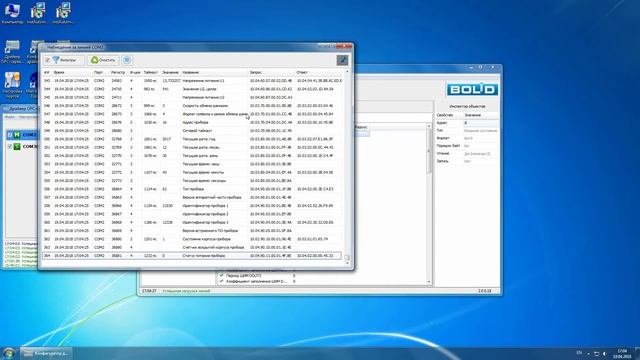Select row 358 Идентификатор прибора 1
The image size is (640, 360).
click(x=192, y=206)
